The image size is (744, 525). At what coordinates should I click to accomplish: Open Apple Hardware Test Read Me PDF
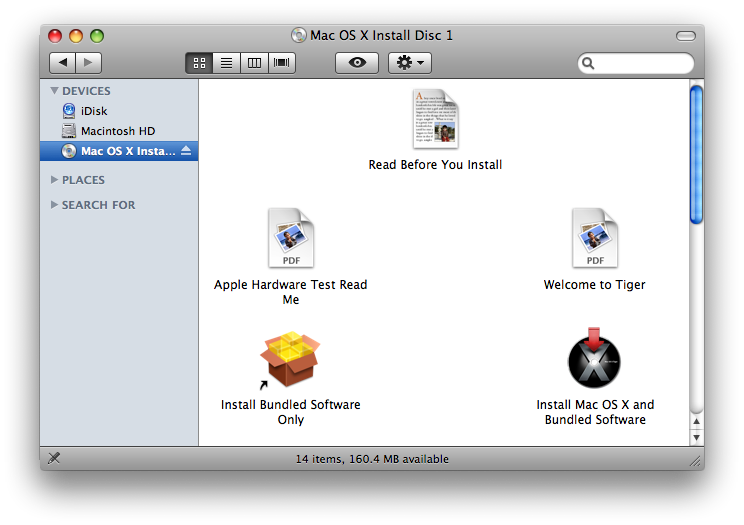point(290,239)
